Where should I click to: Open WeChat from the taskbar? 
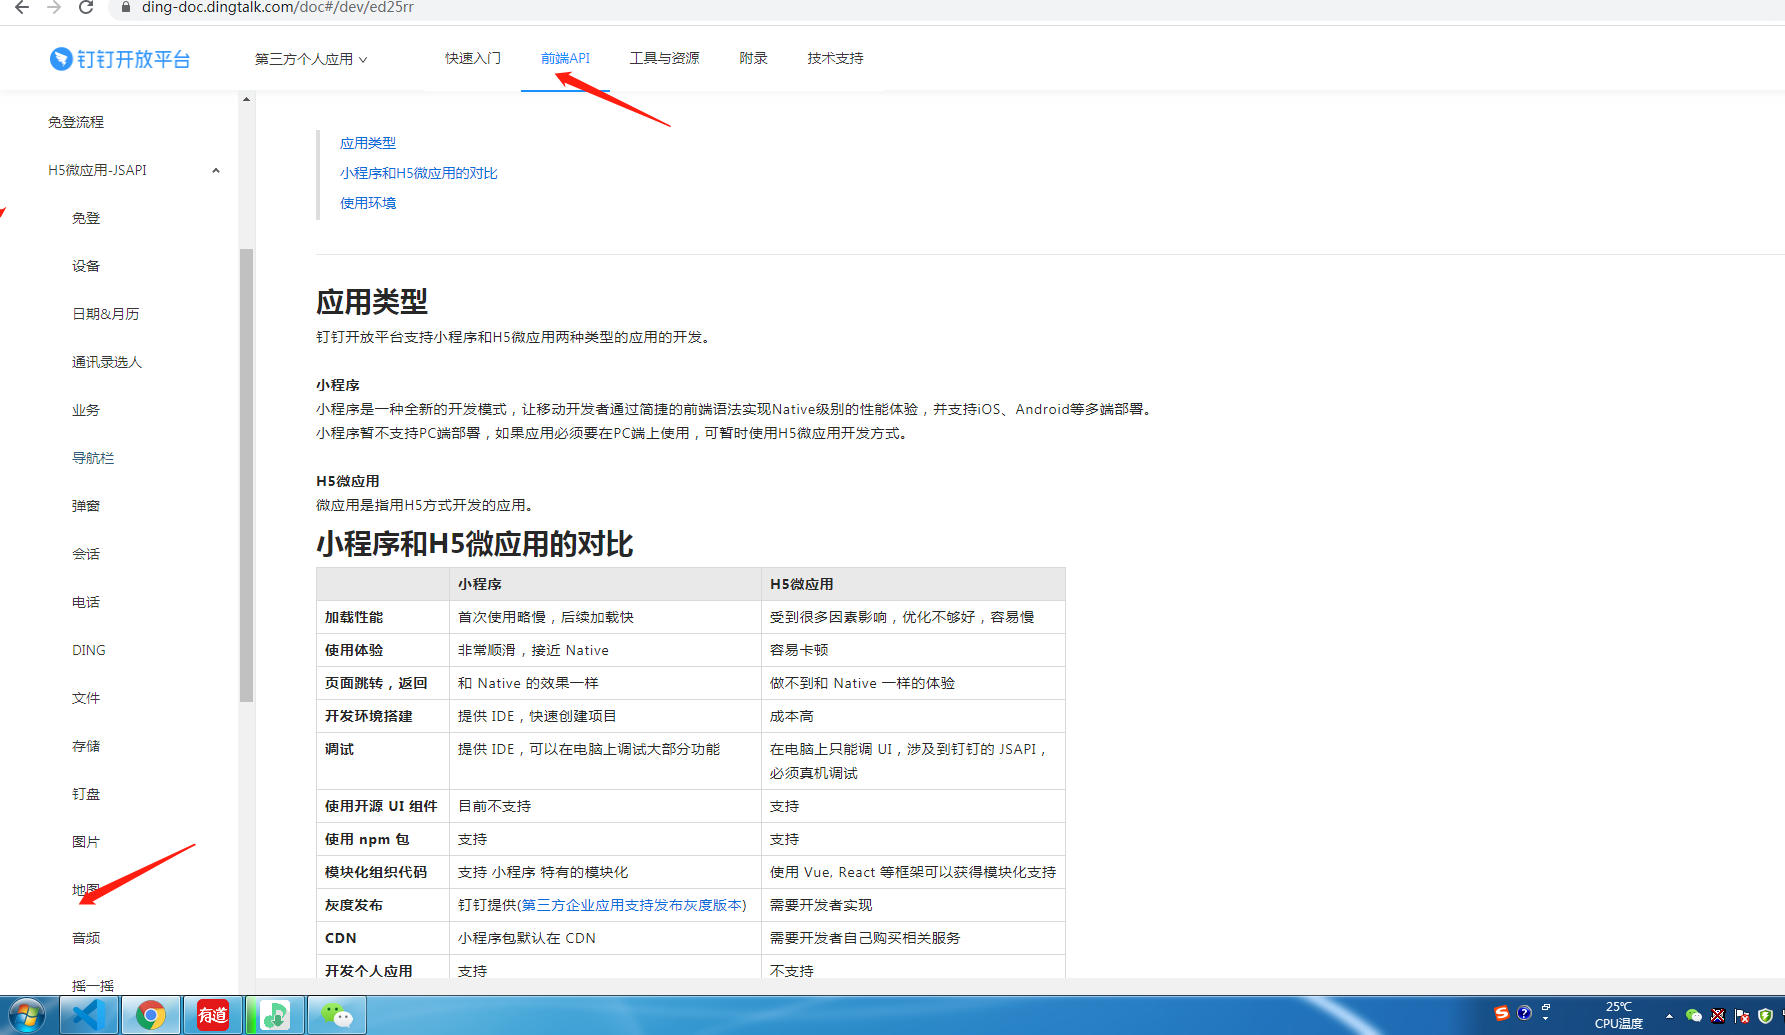(336, 1014)
